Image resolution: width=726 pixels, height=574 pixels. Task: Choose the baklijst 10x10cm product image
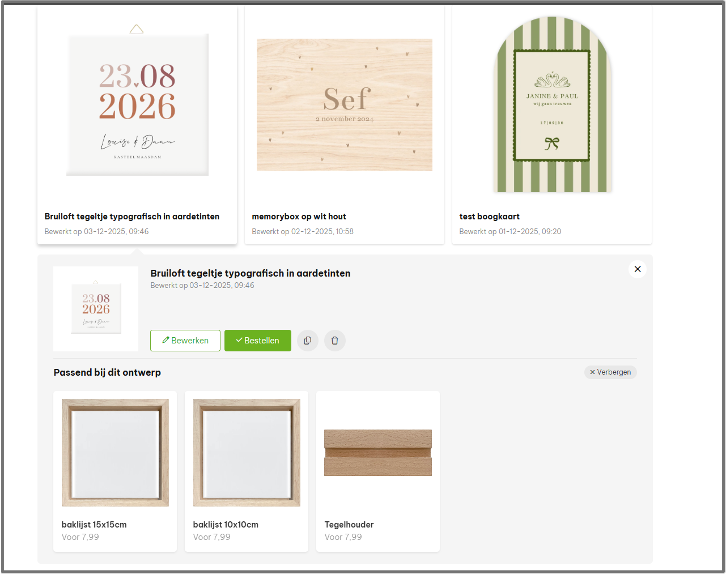[246, 453]
